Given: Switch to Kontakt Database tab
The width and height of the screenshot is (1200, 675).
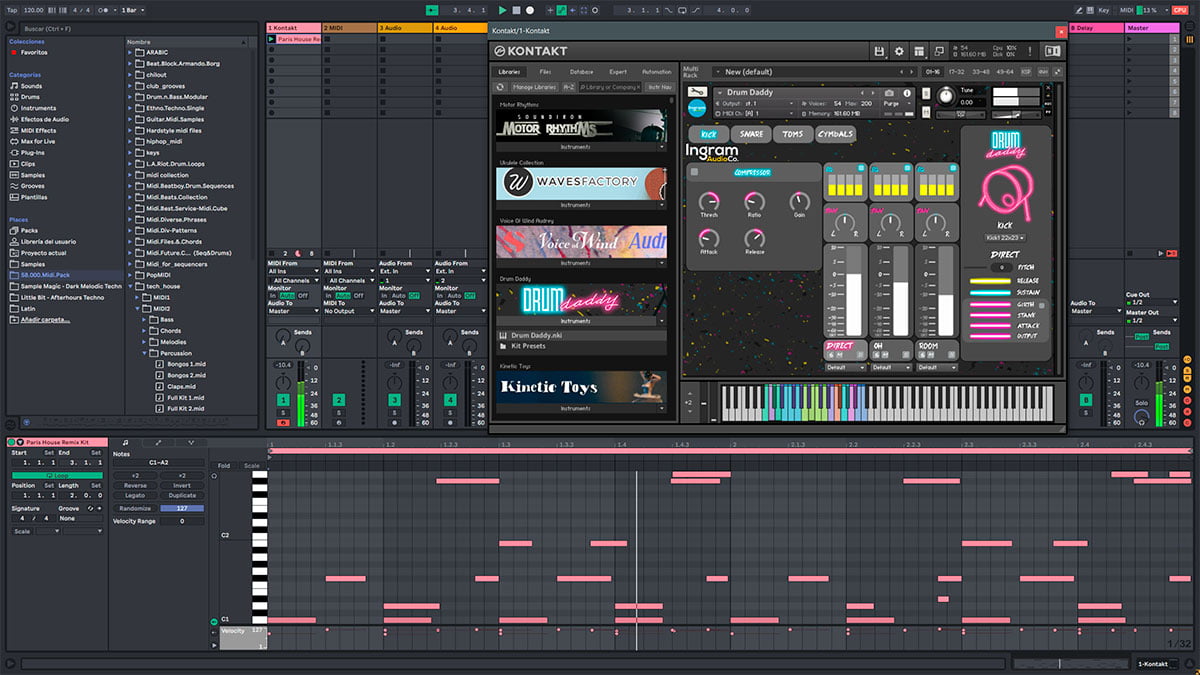Looking at the screenshot, I should pos(581,72).
